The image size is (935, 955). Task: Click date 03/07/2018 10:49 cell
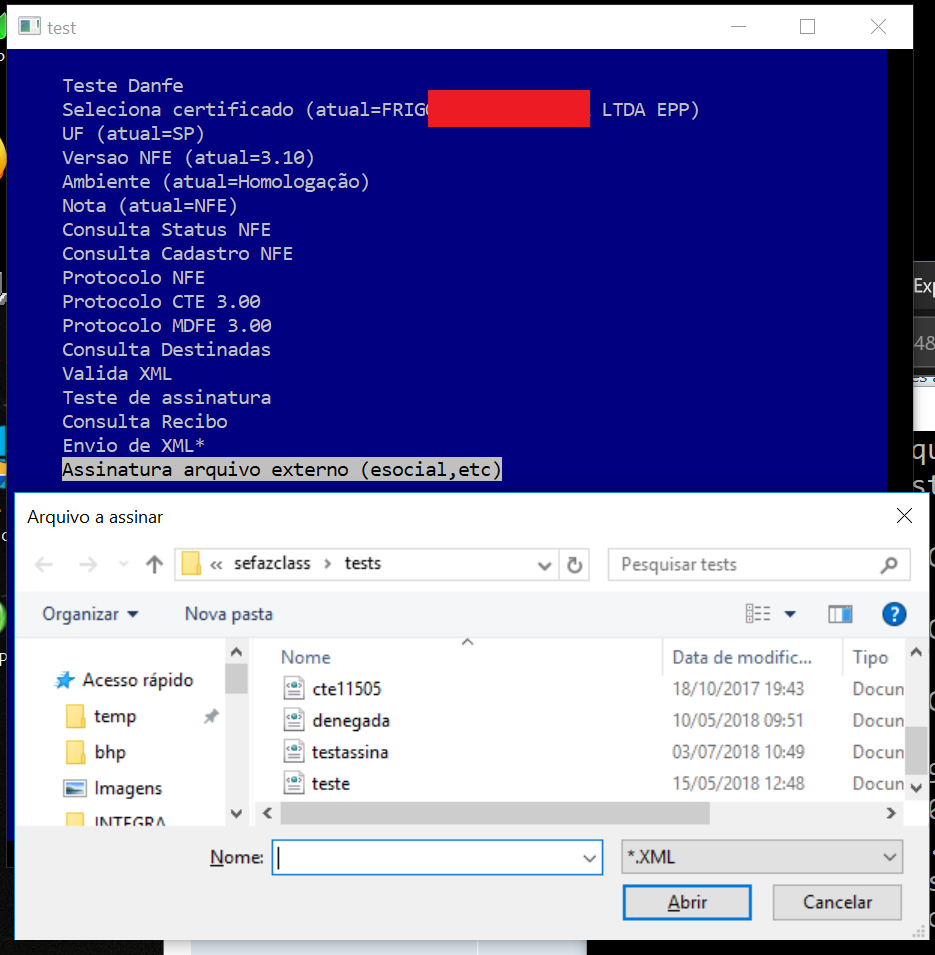(738, 752)
